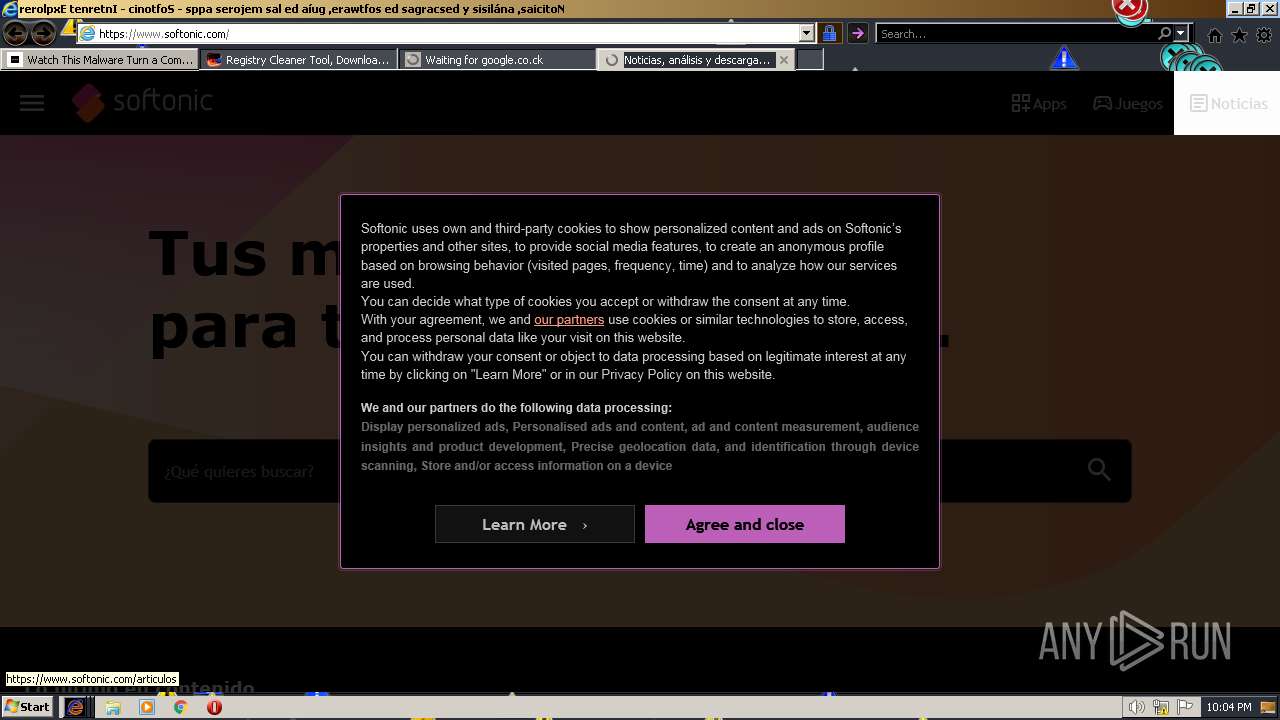1280x720 pixels.
Task: Open Favorites star icon
Action: tap(1239, 35)
